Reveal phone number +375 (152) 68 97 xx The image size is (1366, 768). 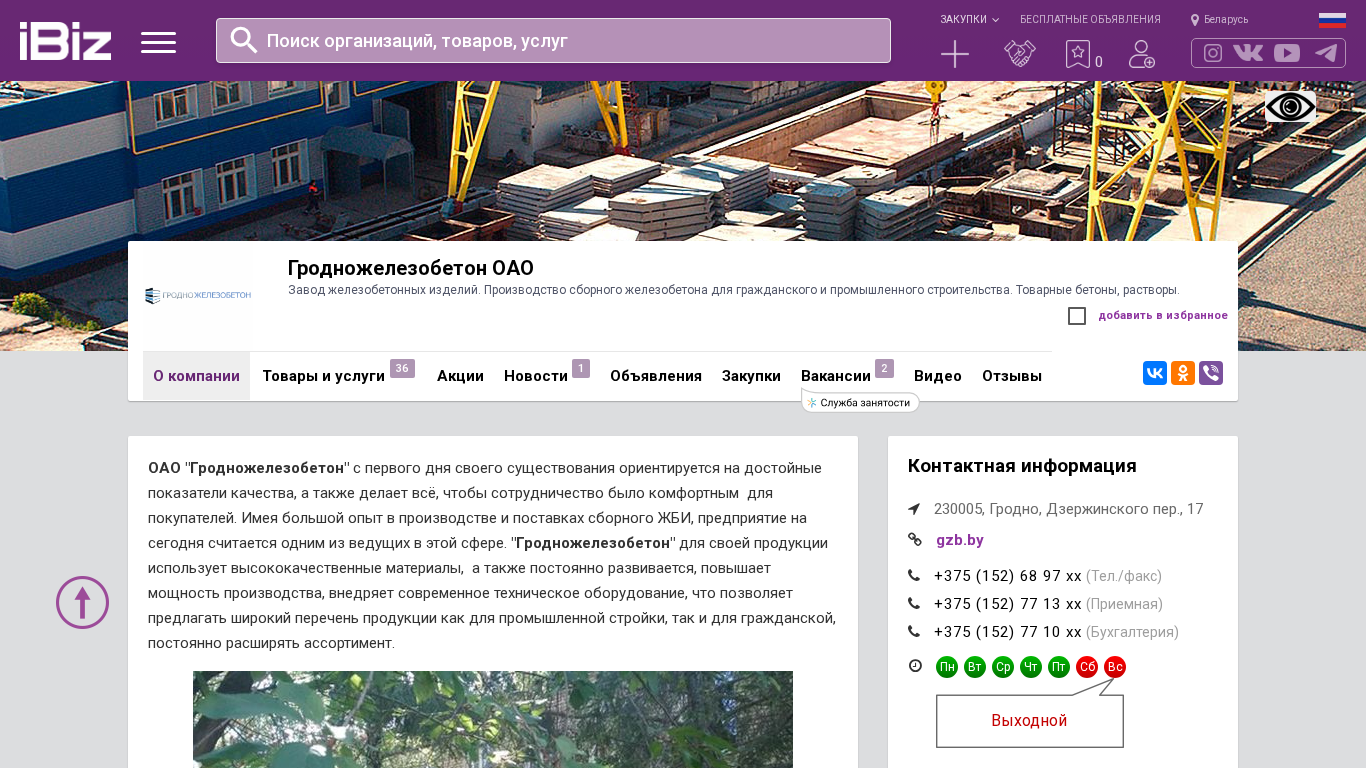1008,576
